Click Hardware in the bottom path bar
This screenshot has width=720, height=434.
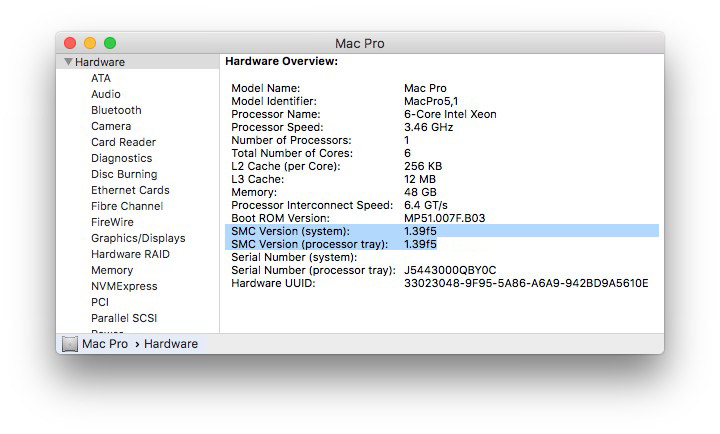pyautogui.click(x=171, y=344)
